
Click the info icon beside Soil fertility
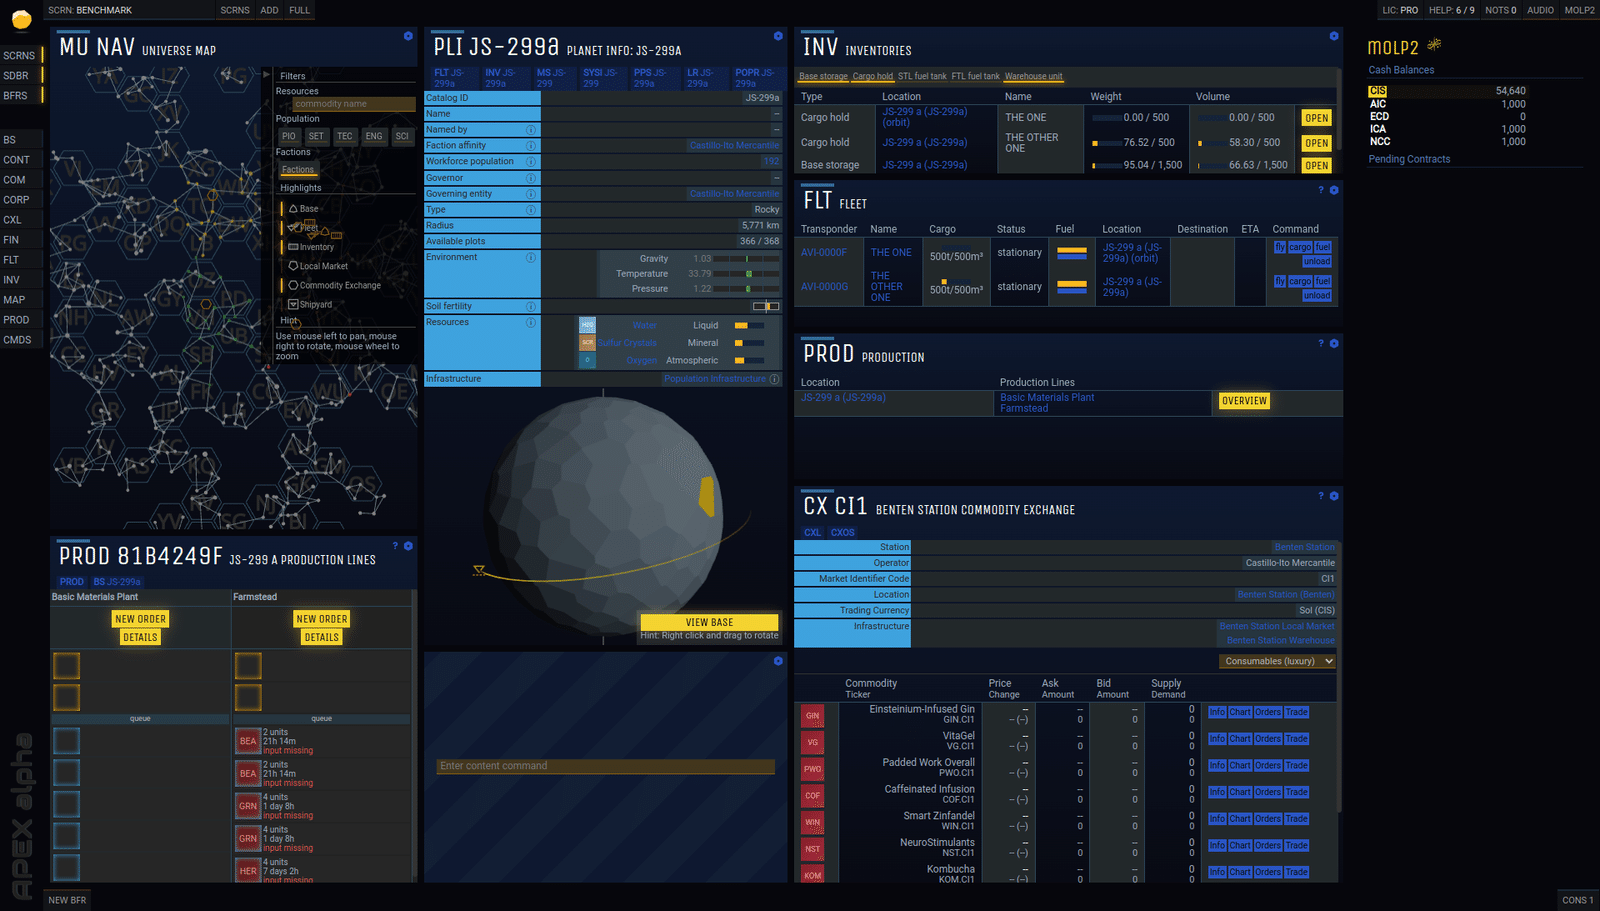point(531,306)
